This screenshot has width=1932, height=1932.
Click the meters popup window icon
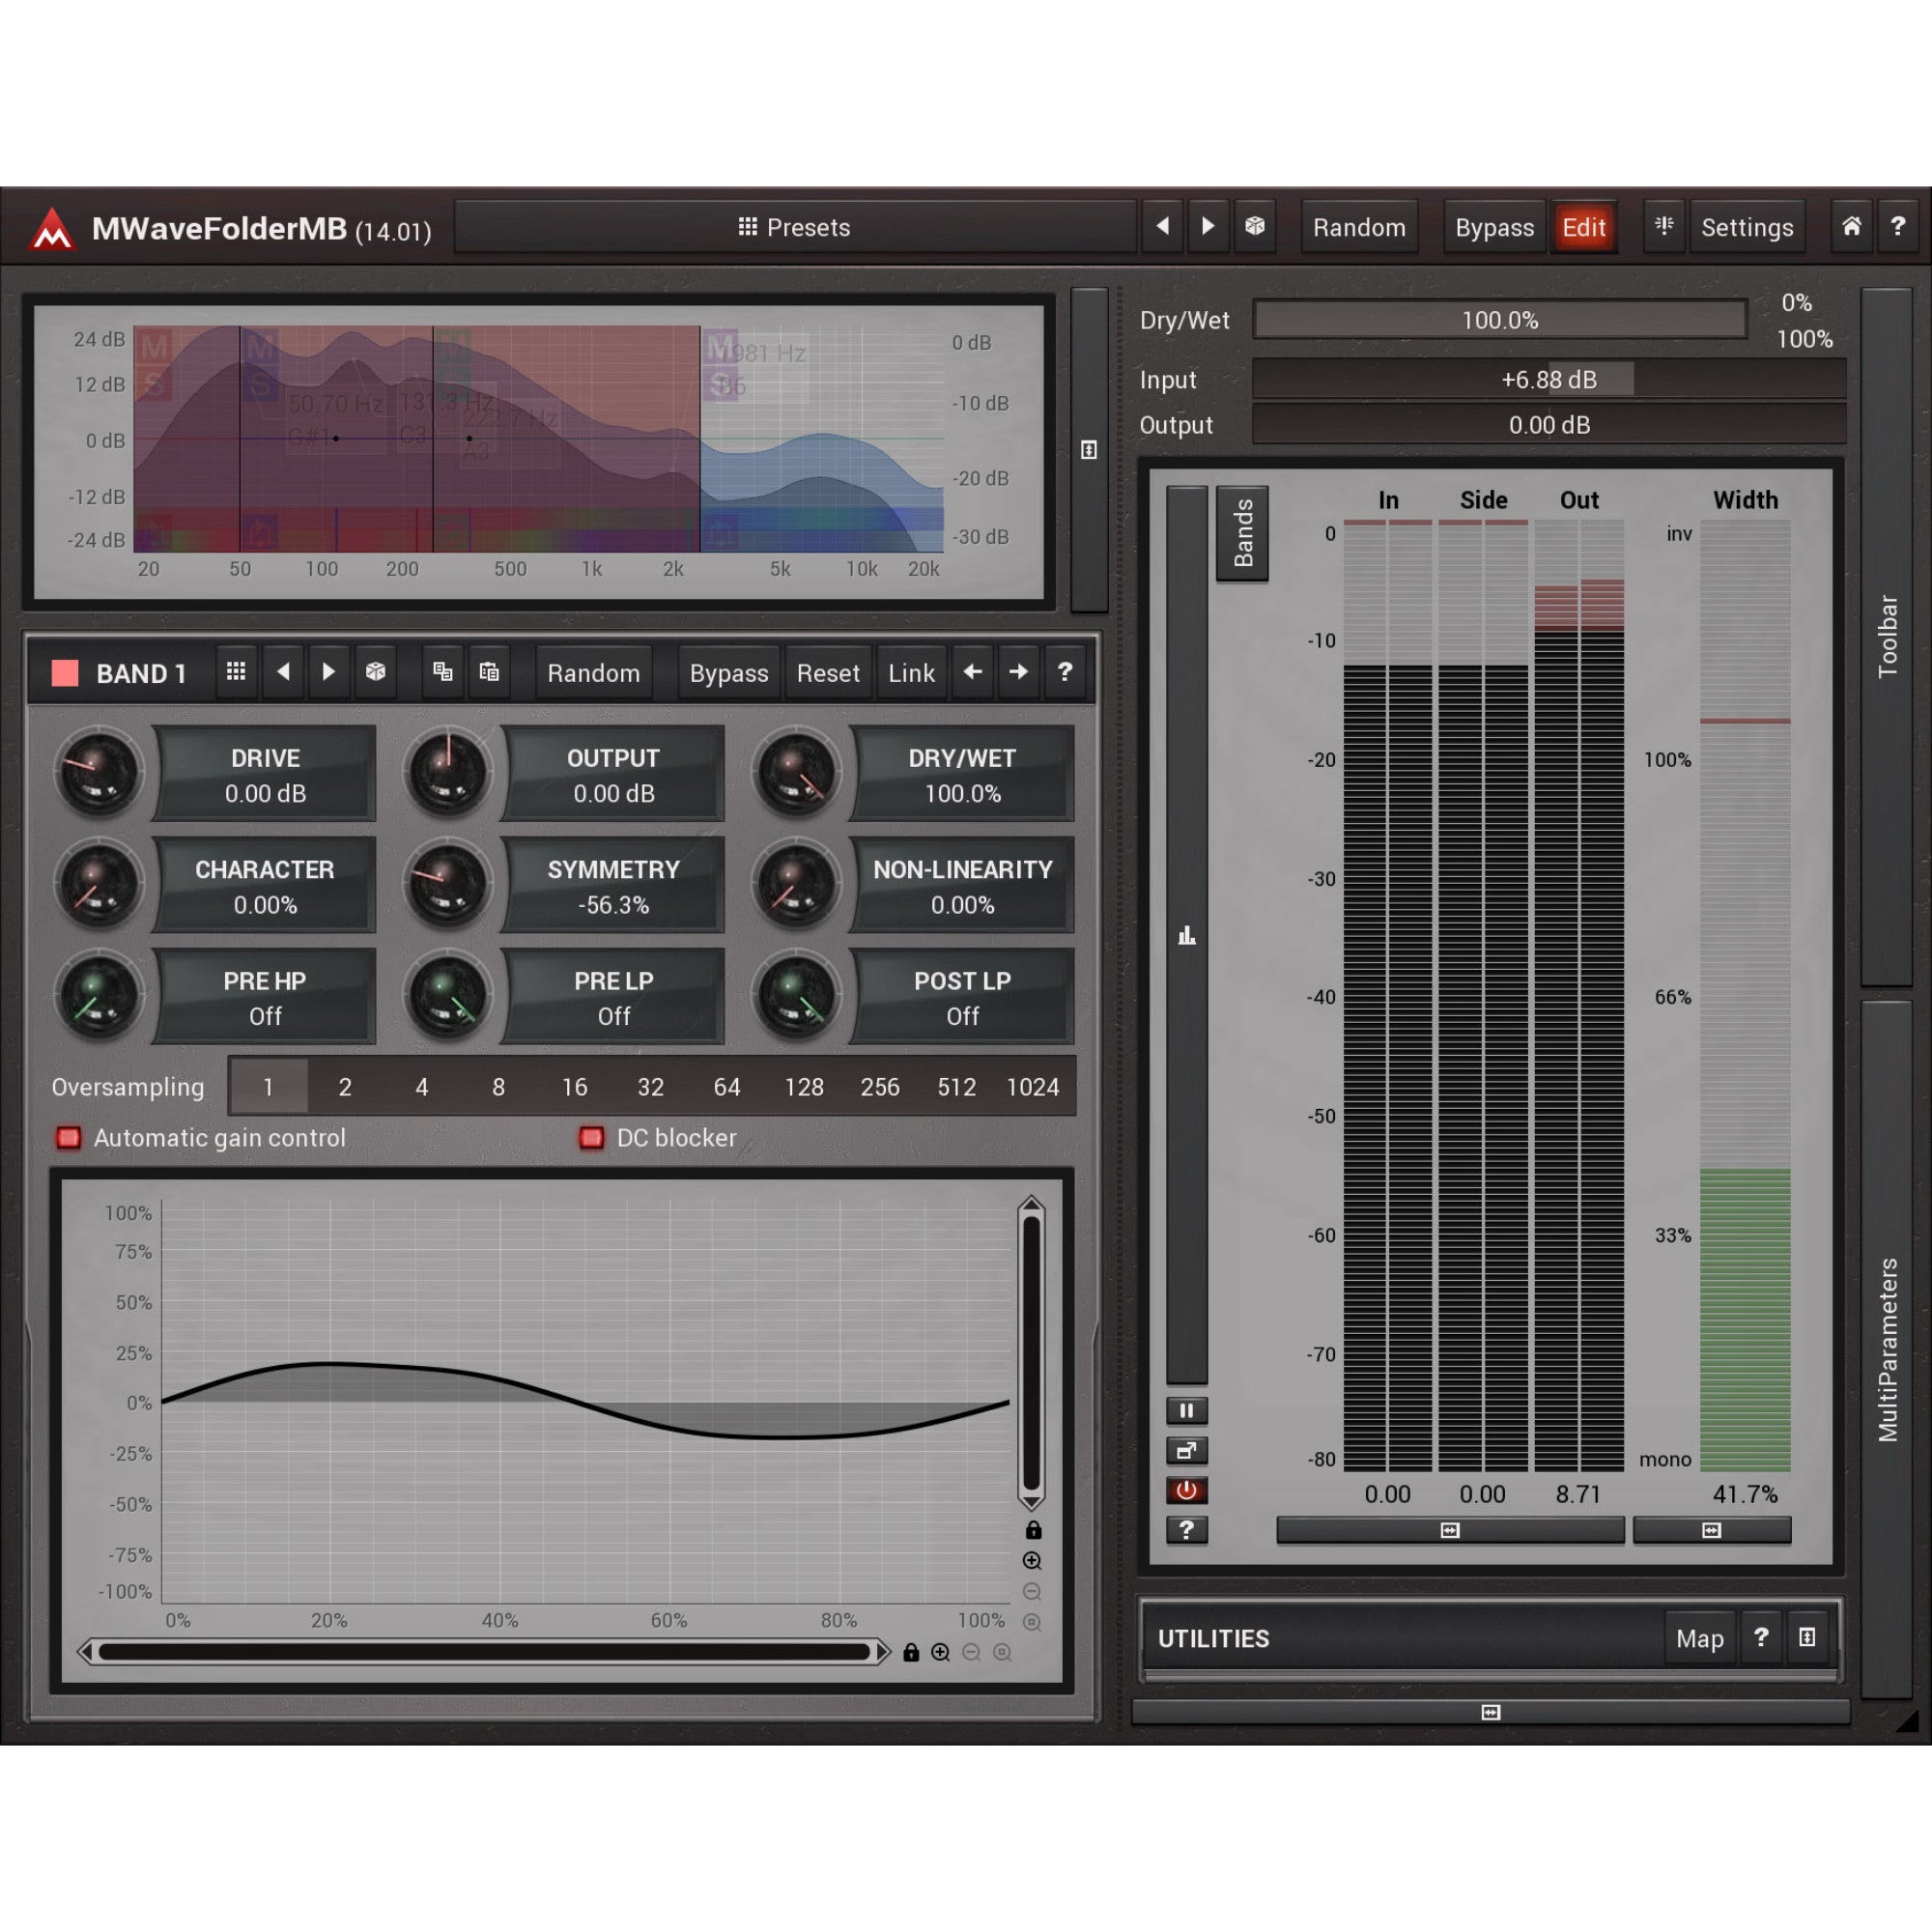click(1186, 1451)
